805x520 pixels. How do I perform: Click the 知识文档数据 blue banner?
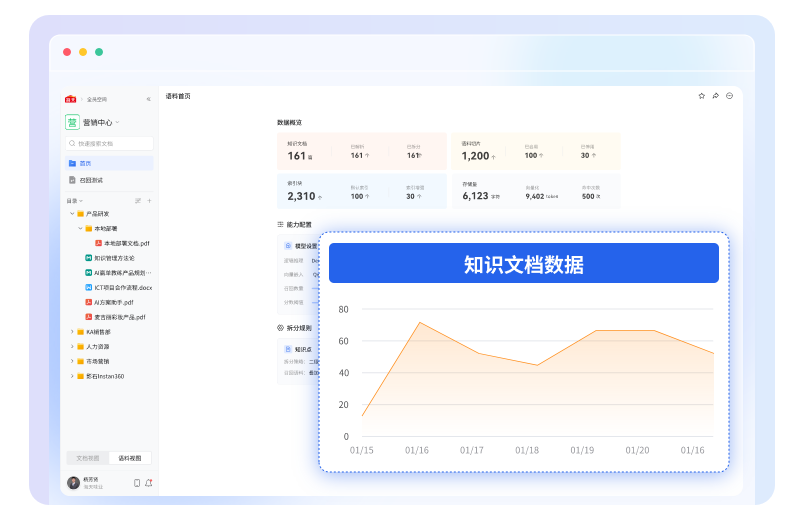click(x=524, y=263)
